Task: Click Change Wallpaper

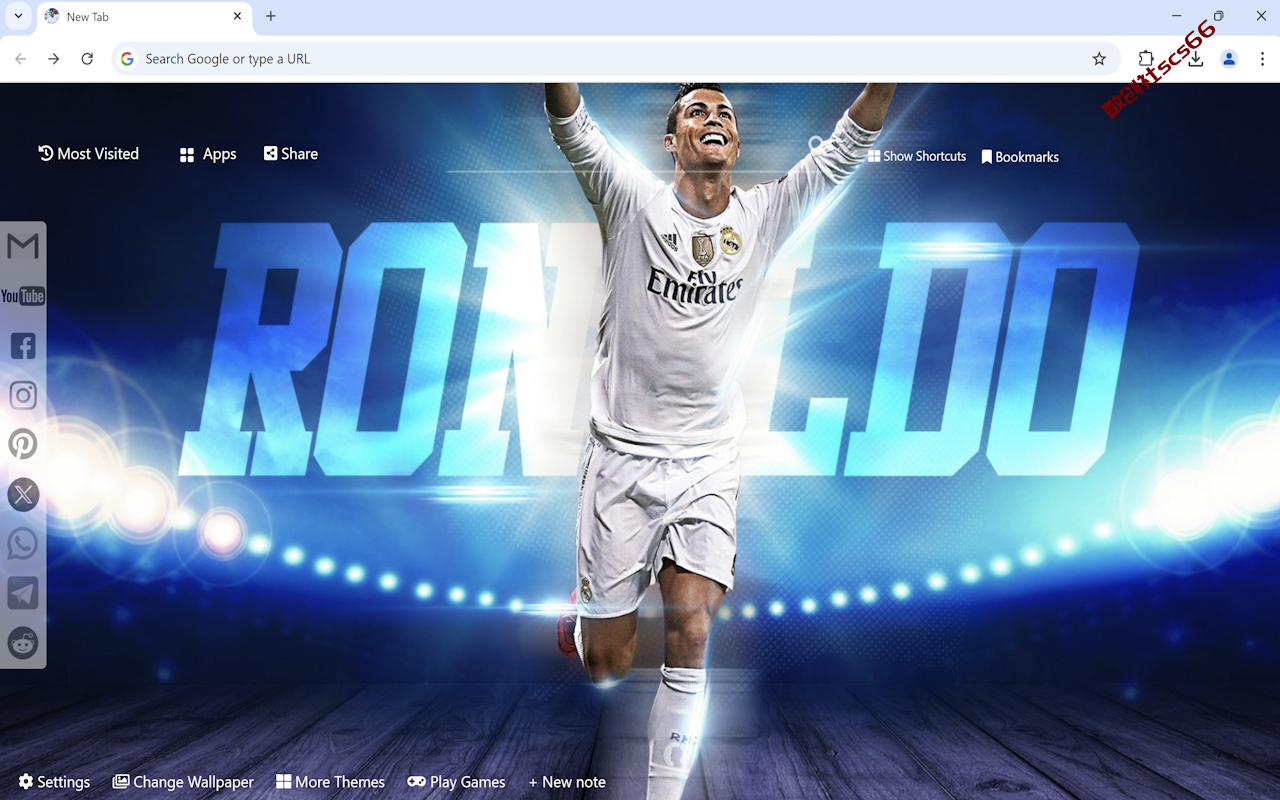Action: (x=183, y=782)
